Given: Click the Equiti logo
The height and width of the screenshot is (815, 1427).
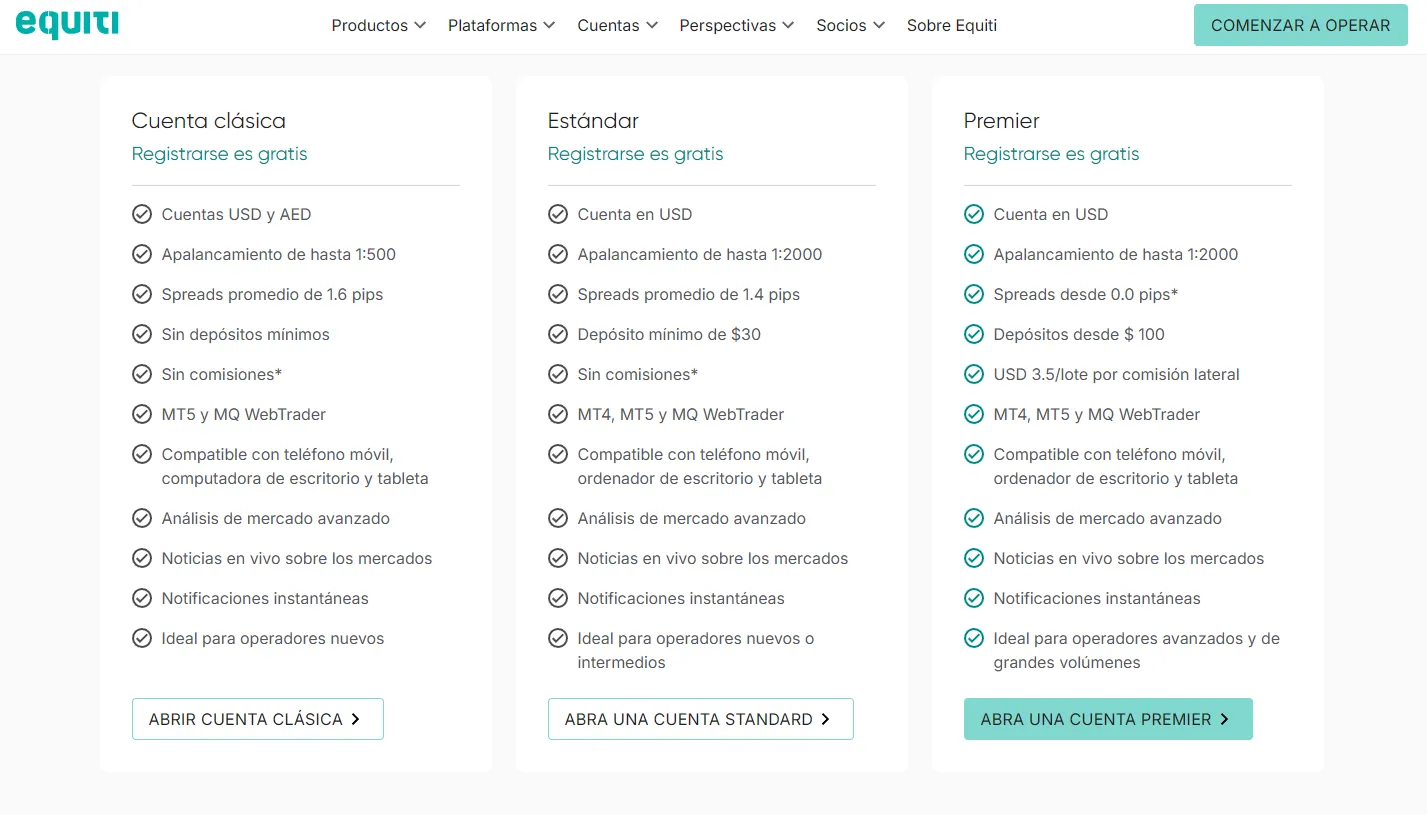Looking at the screenshot, I should click(x=67, y=24).
